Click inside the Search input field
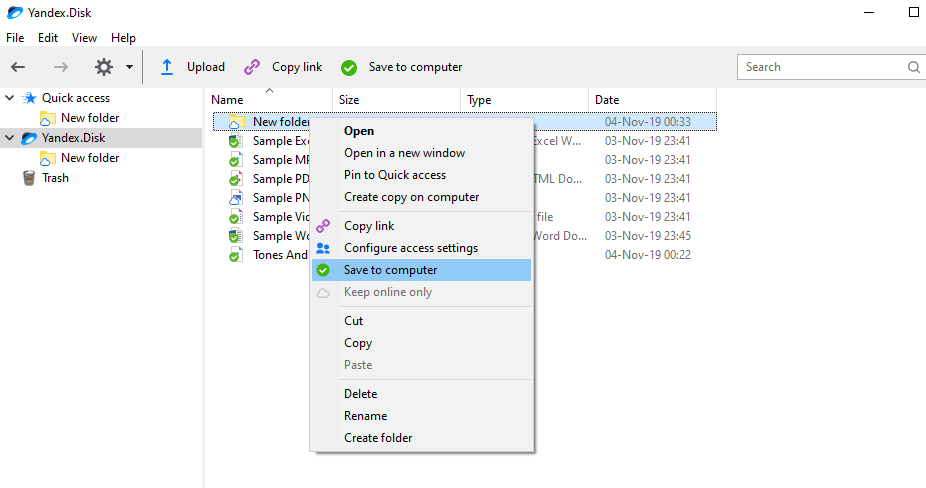The width and height of the screenshot is (926, 488). point(824,67)
